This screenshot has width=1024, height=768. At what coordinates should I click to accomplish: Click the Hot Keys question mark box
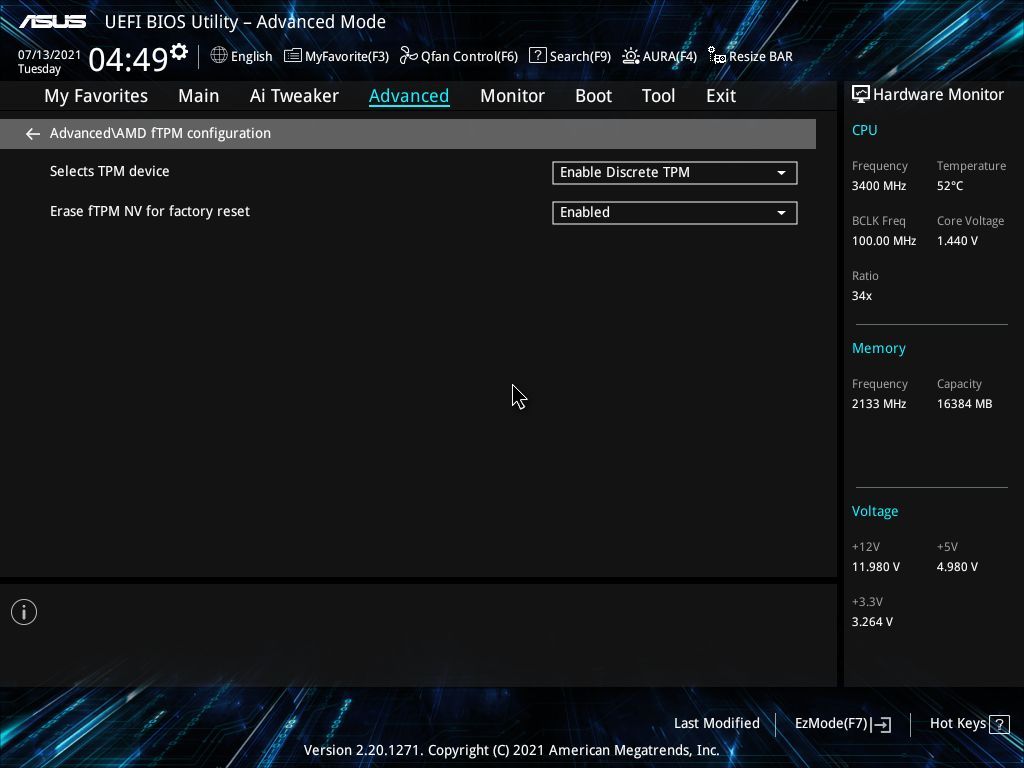[999, 724]
